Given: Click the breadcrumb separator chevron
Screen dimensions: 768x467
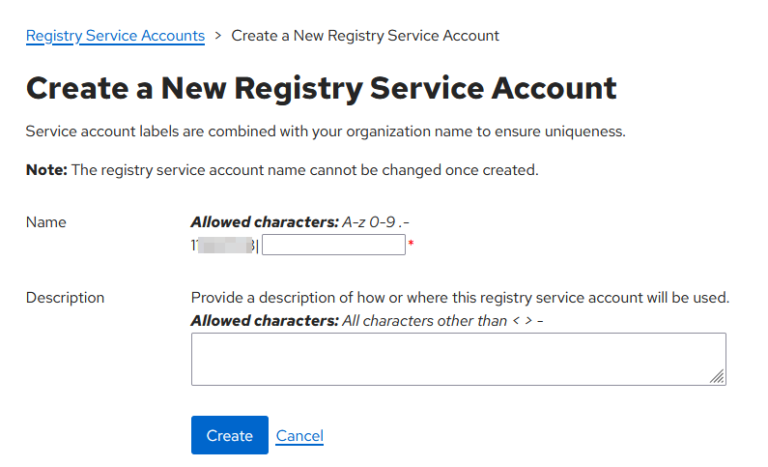Looking at the screenshot, I should coord(218,36).
